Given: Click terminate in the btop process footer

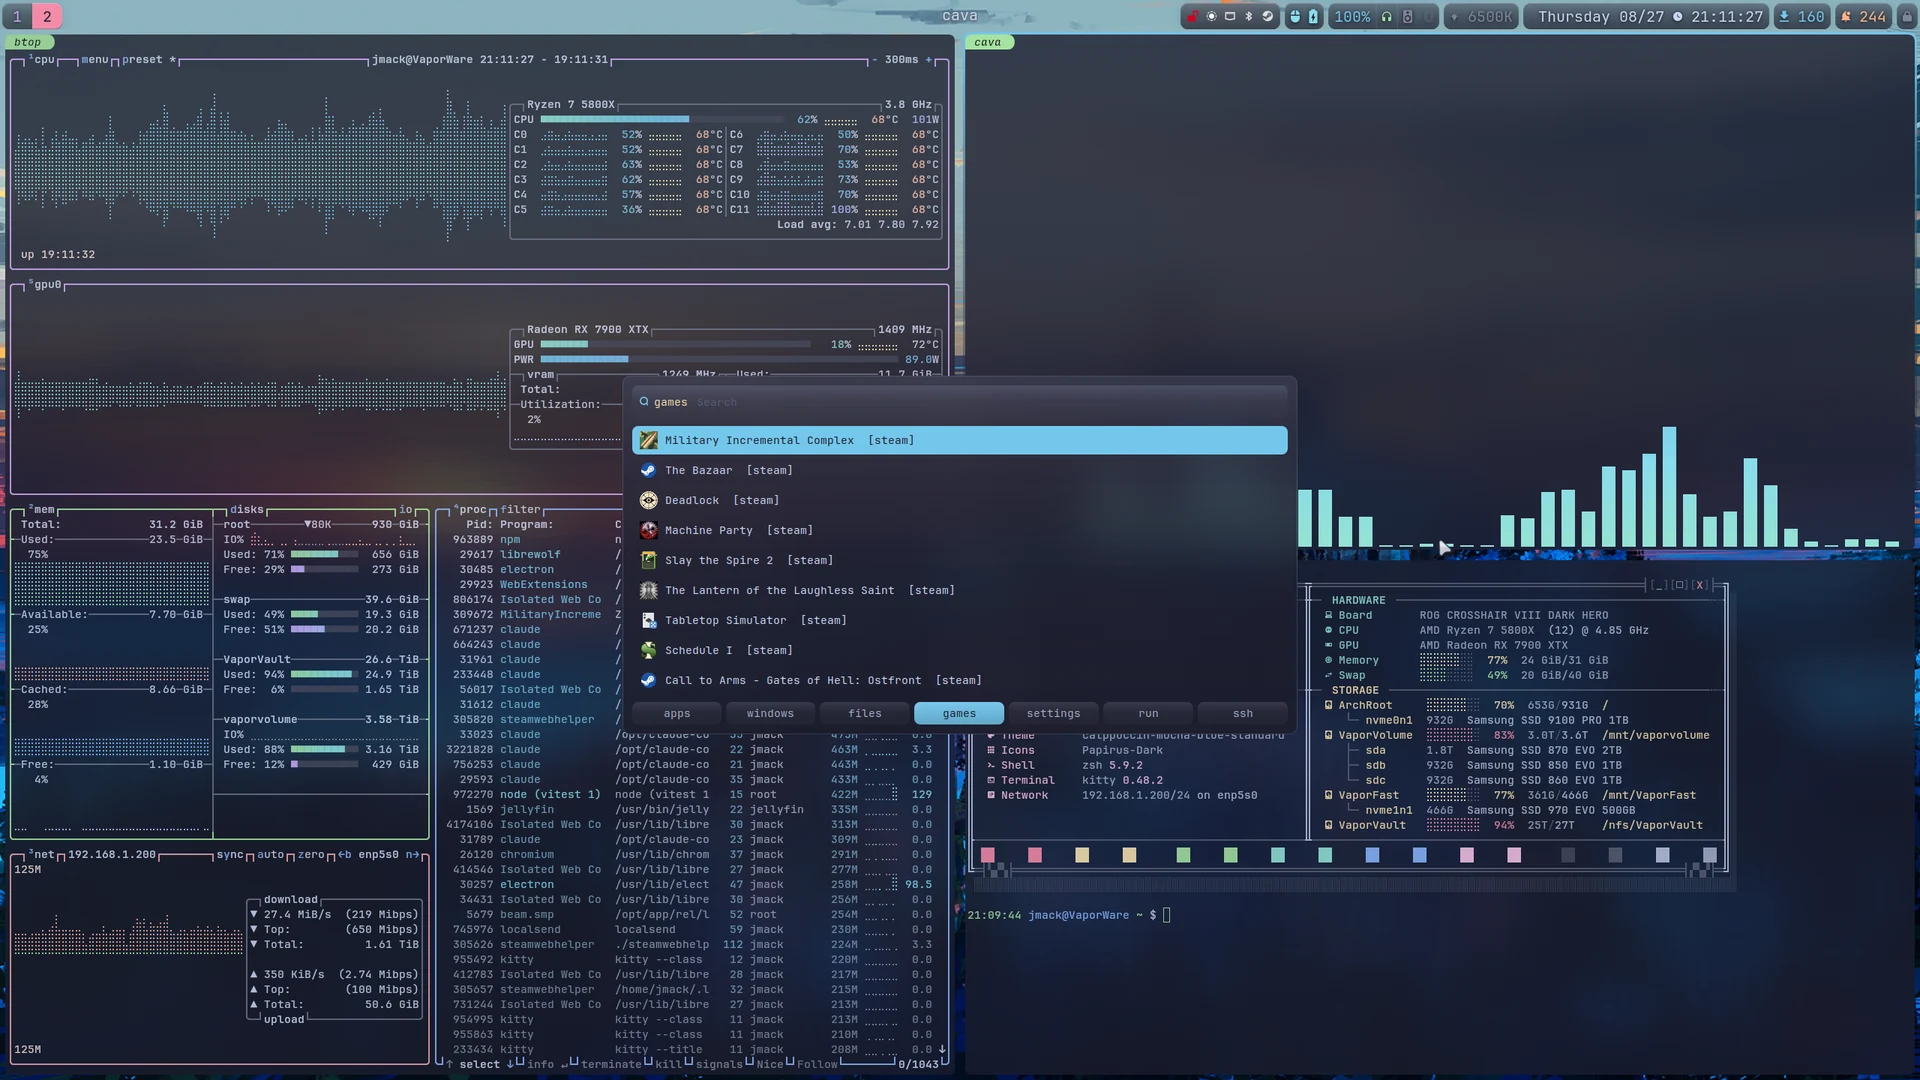Looking at the screenshot, I should [x=610, y=1064].
